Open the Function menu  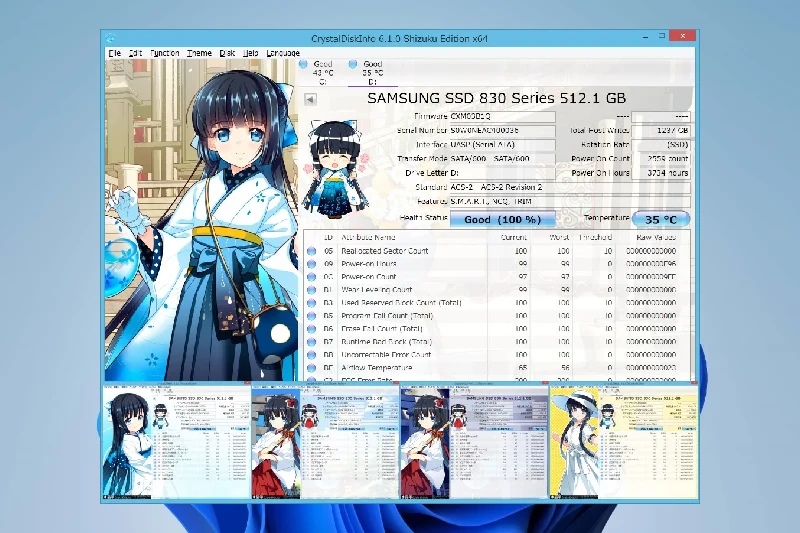(x=164, y=53)
